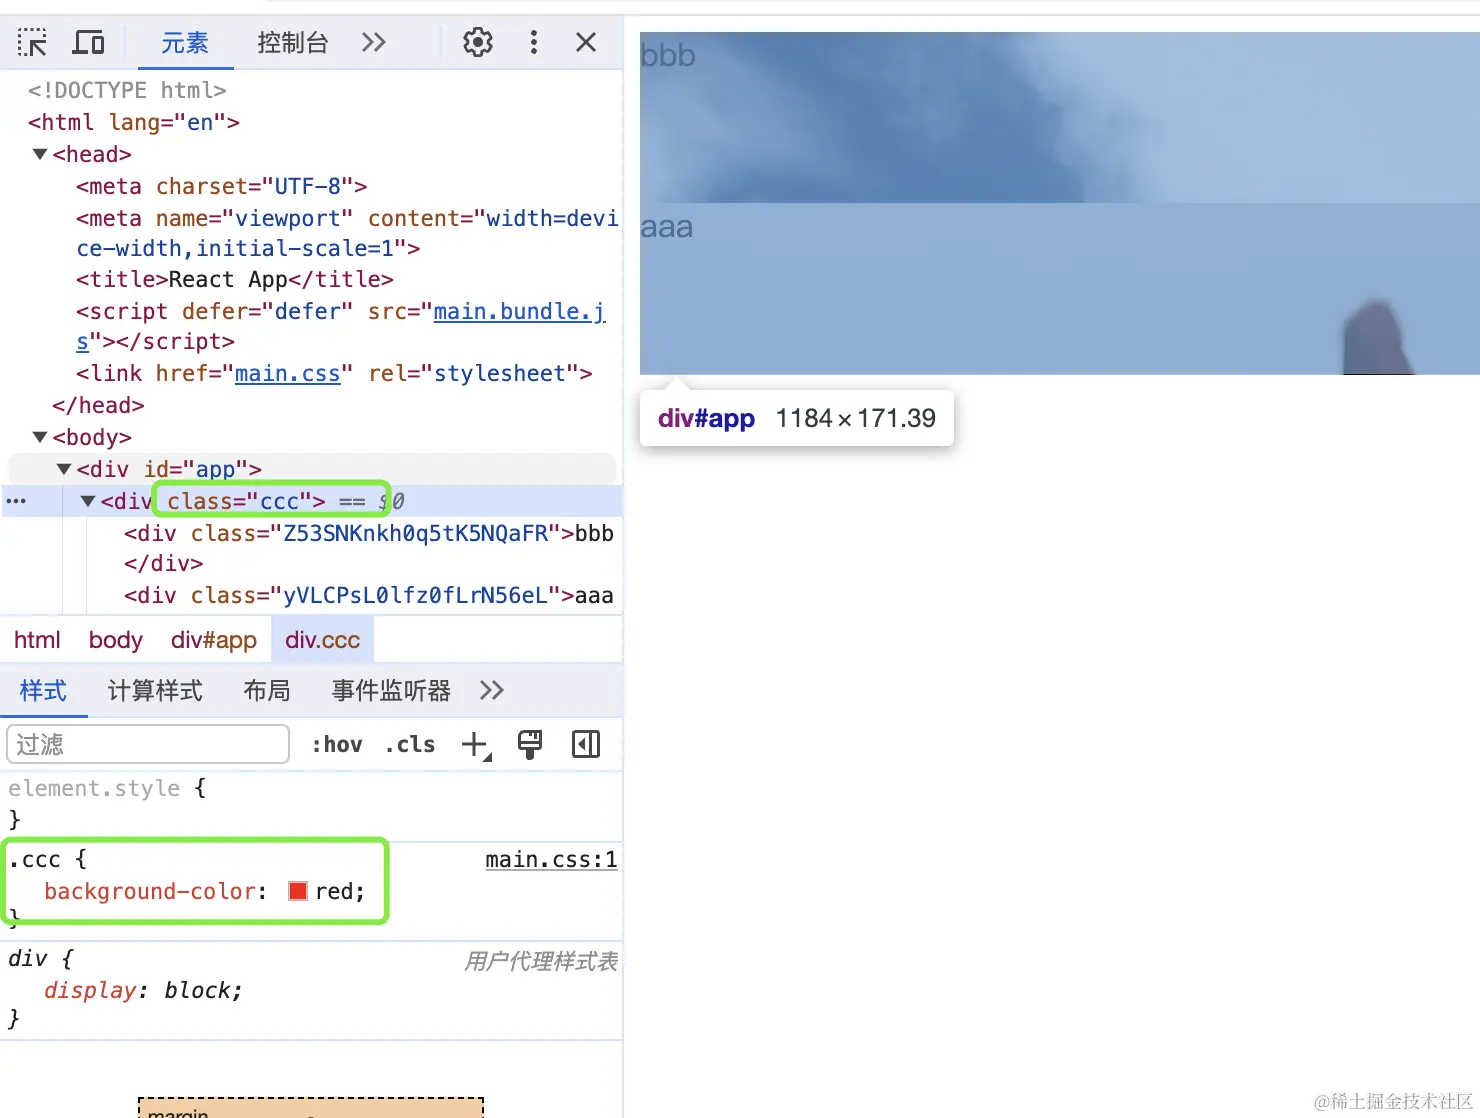Toggle device toolbar emulation icon

pyautogui.click(x=89, y=42)
